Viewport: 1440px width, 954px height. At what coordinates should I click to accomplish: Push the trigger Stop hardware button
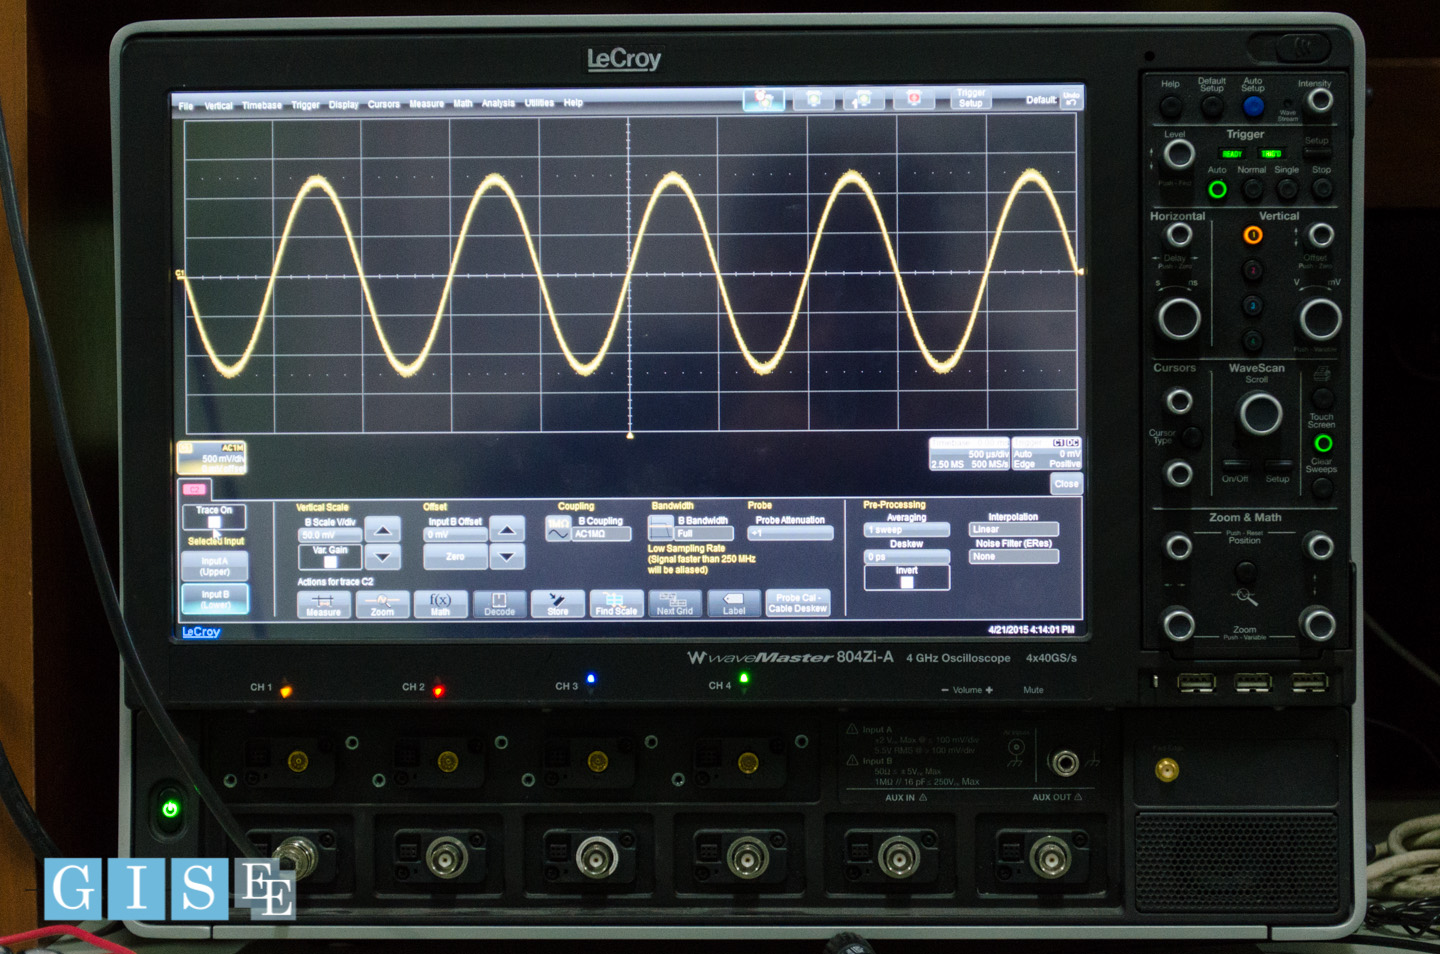point(1322,189)
